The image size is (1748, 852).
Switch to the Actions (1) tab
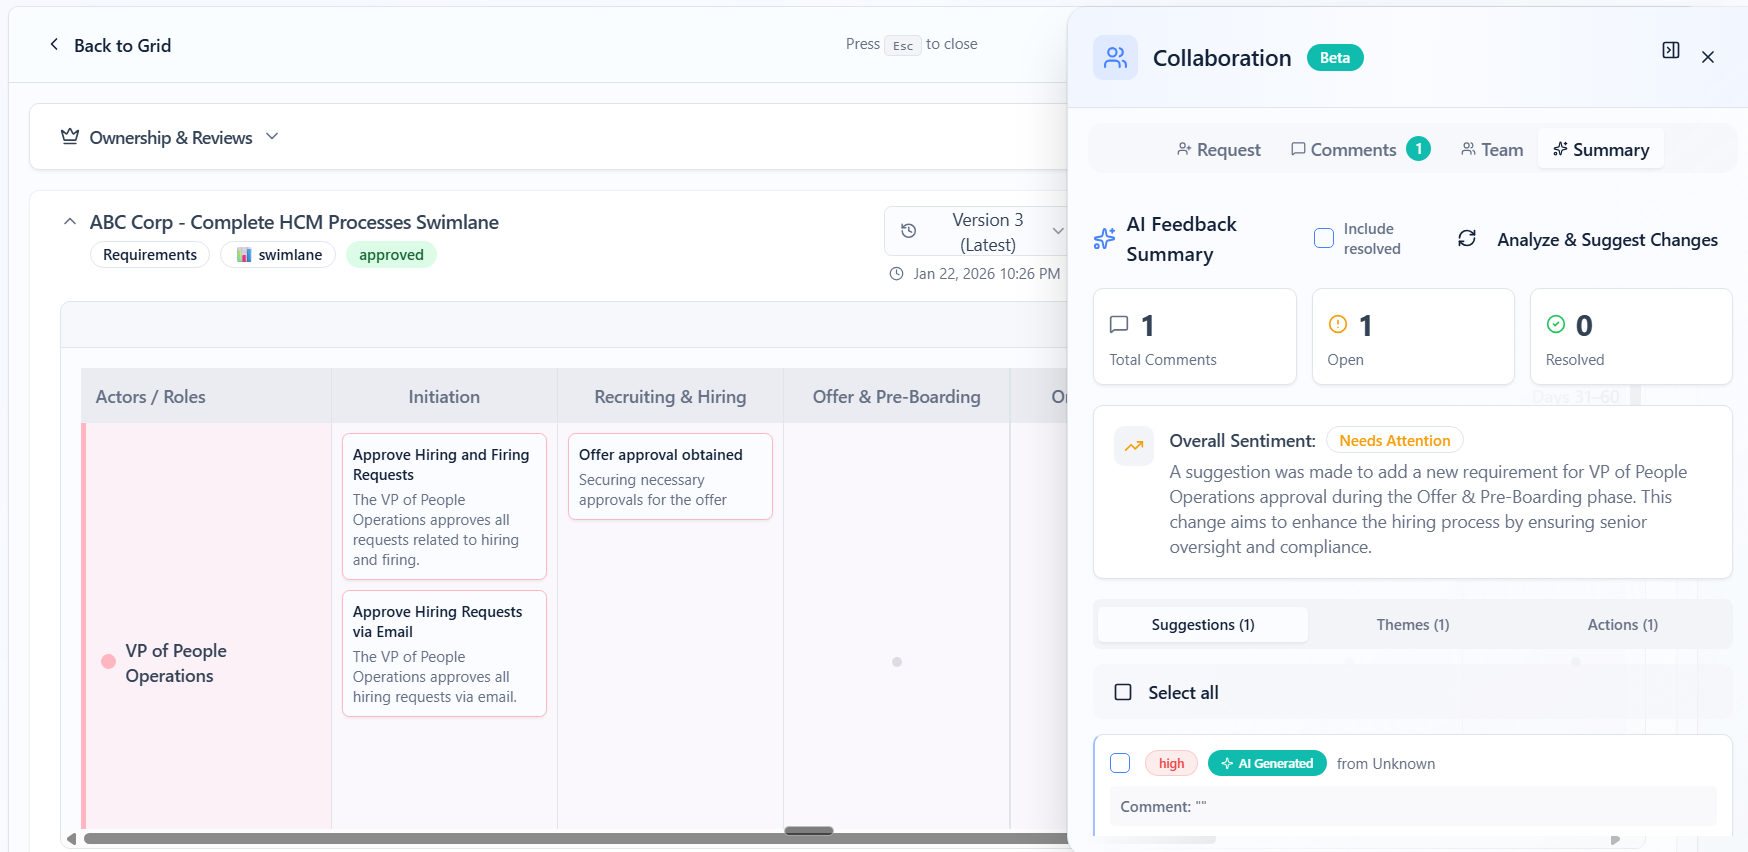pos(1622,625)
